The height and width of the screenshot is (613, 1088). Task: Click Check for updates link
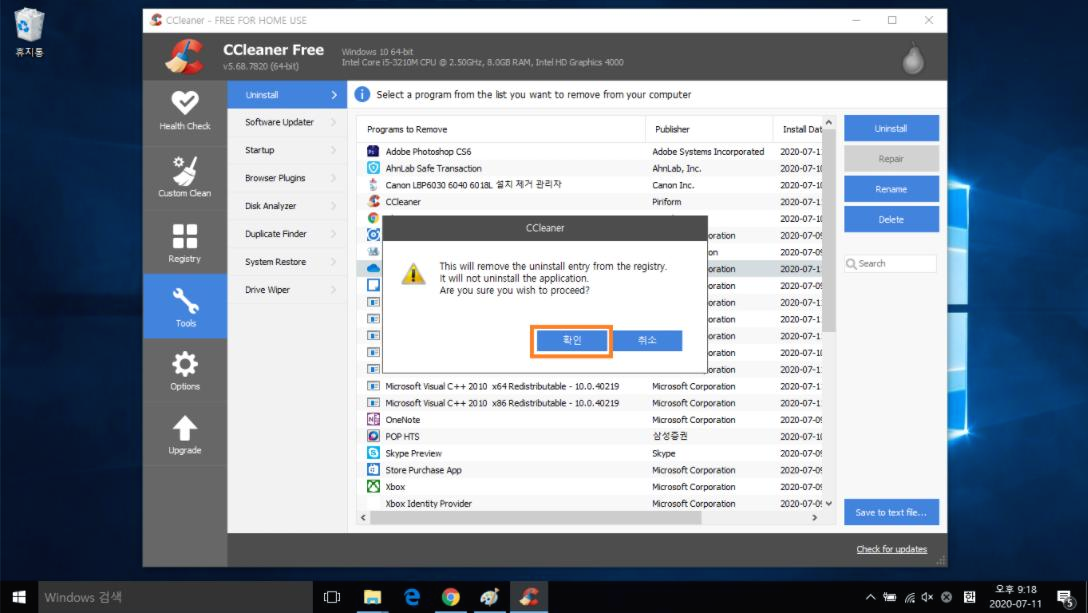(892, 549)
